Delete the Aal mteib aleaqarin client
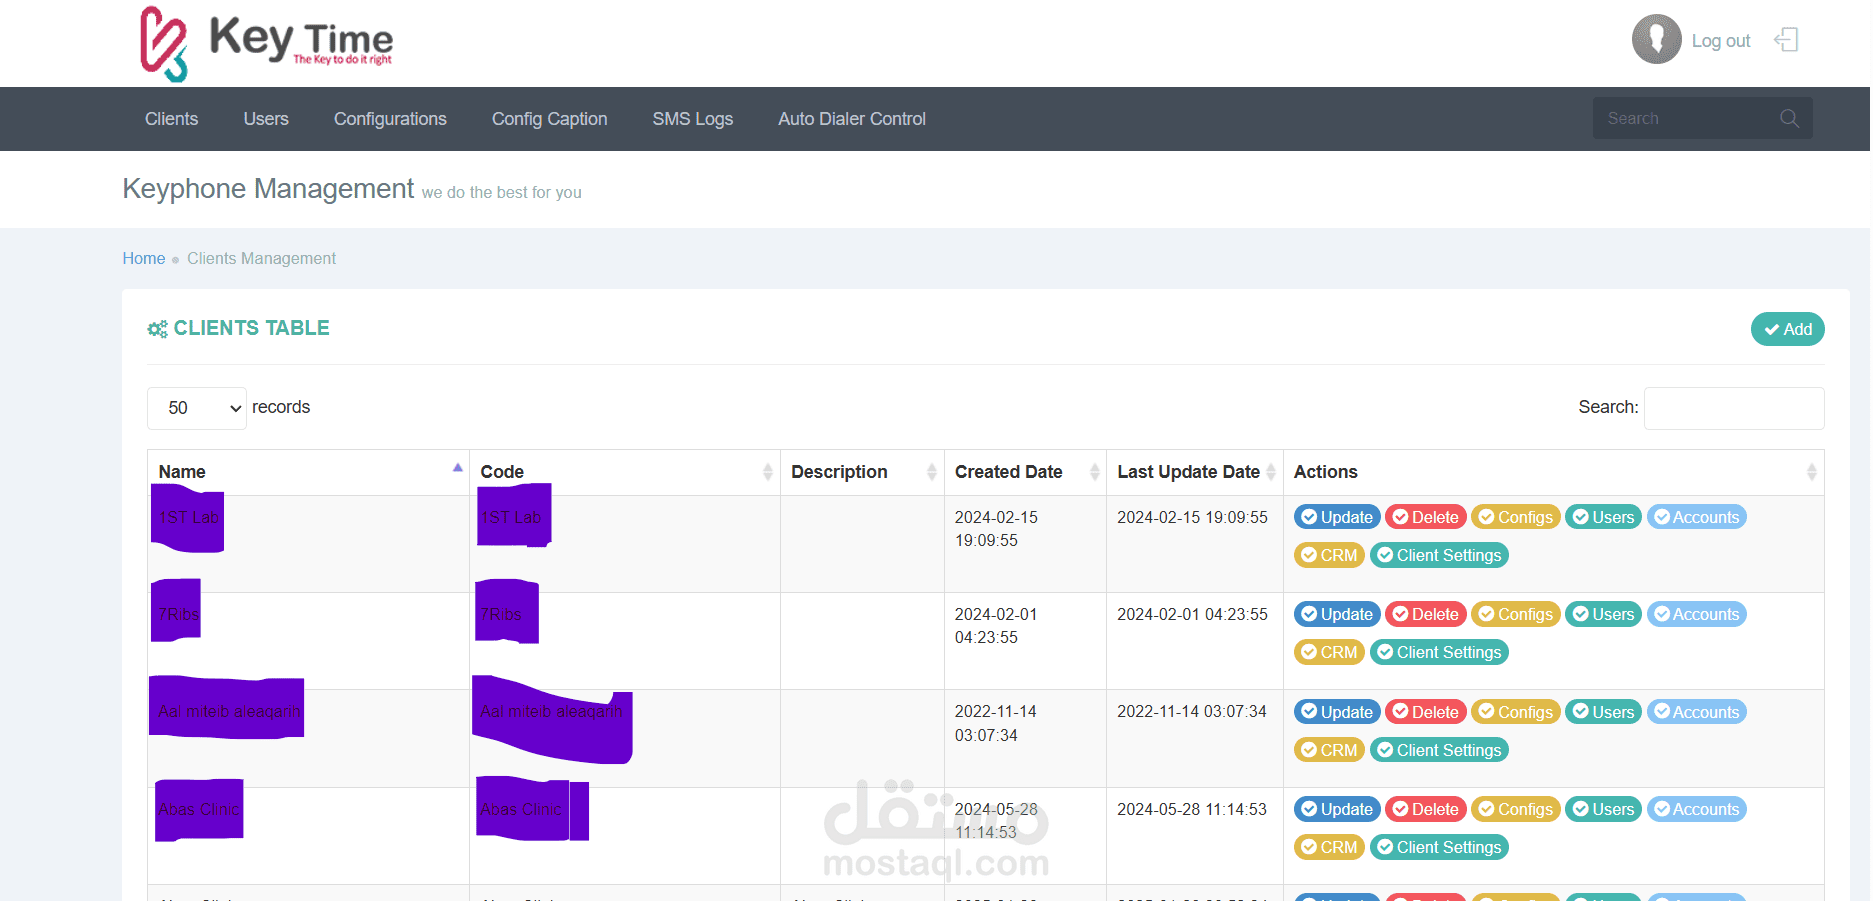 (1426, 712)
